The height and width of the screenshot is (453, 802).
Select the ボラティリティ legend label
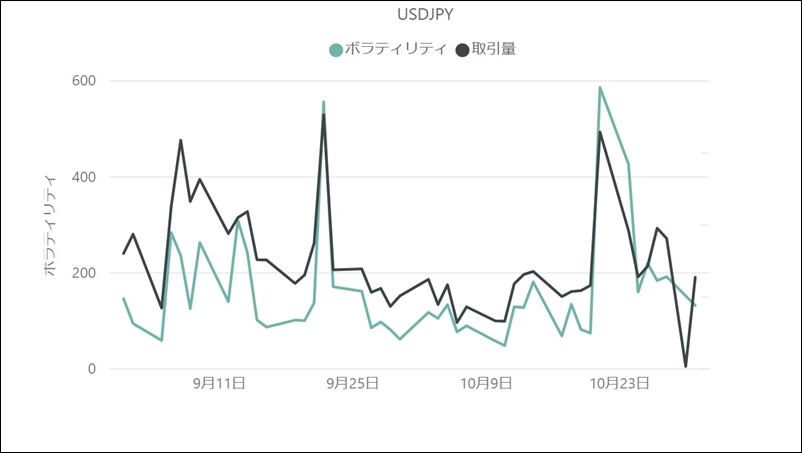click(395, 49)
